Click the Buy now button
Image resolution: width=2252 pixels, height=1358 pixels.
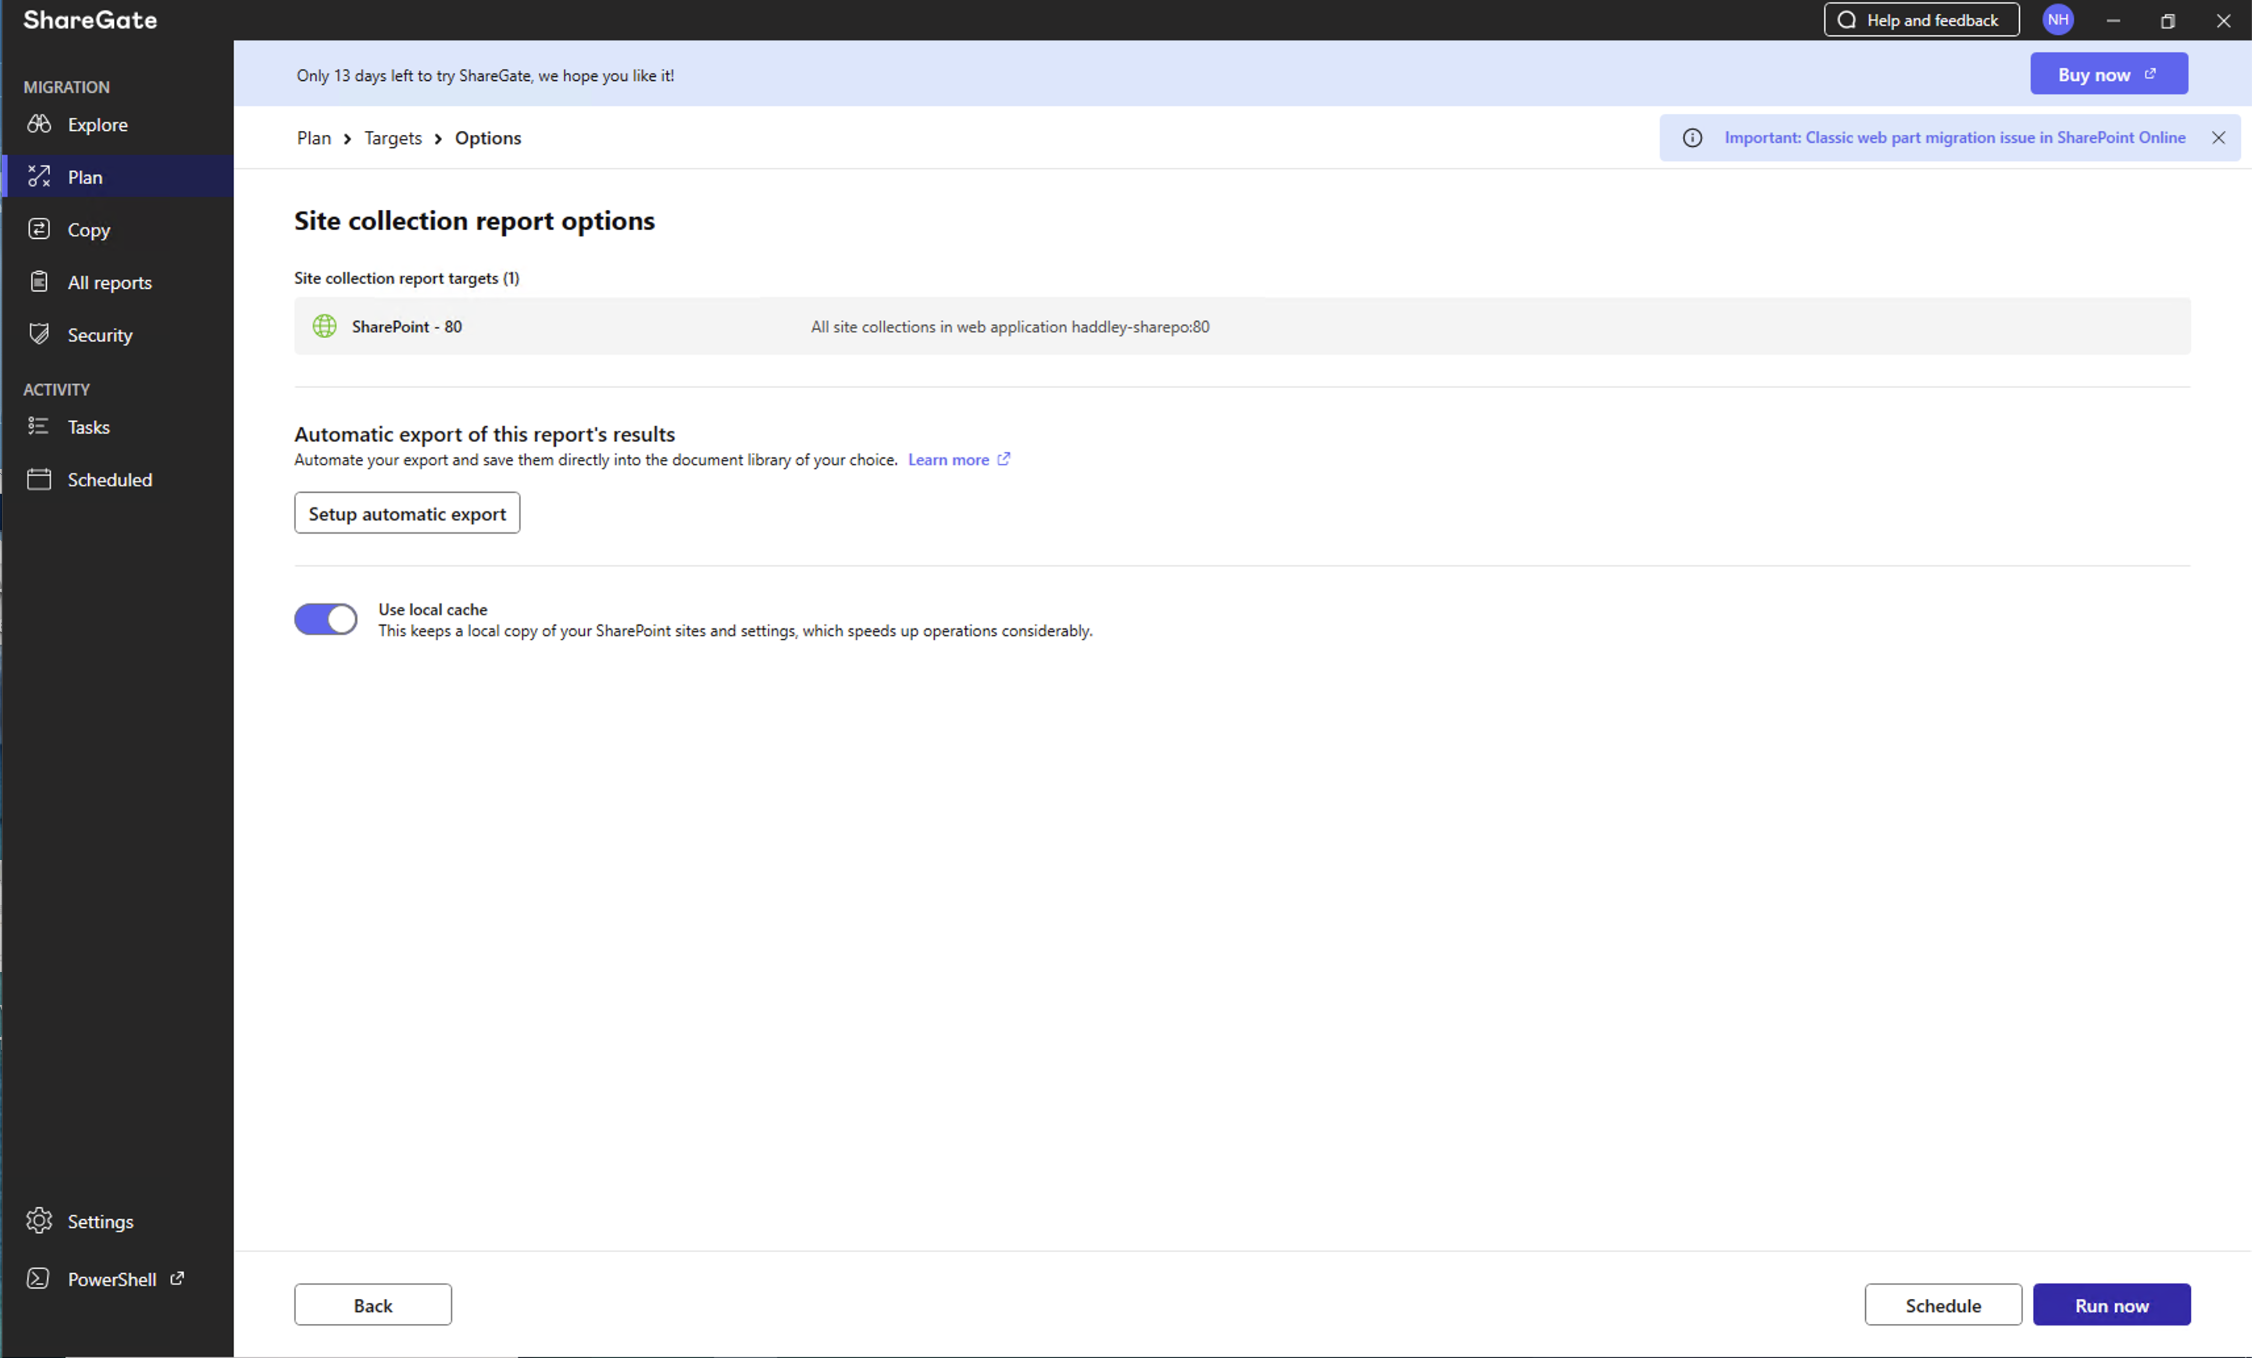pyautogui.click(x=2109, y=74)
